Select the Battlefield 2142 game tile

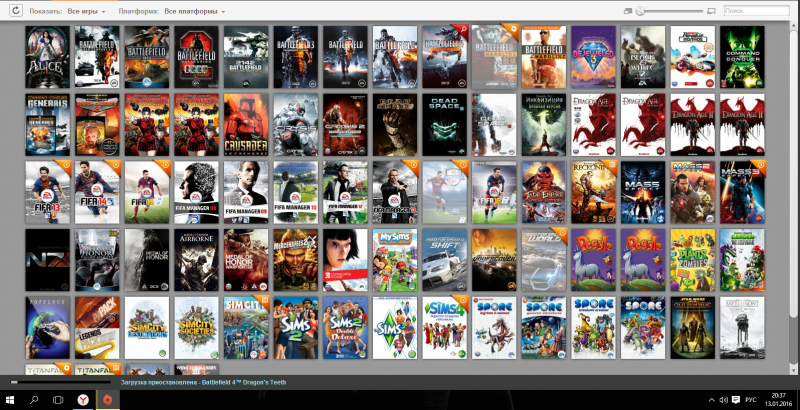(246, 57)
